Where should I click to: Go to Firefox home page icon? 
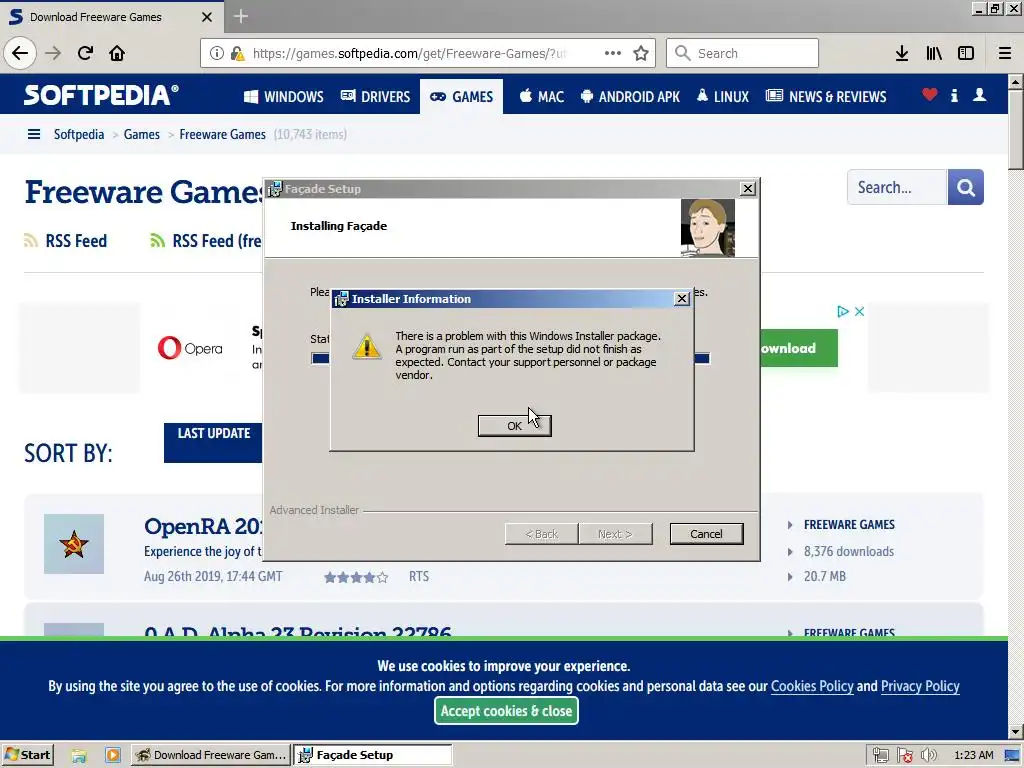117,53
